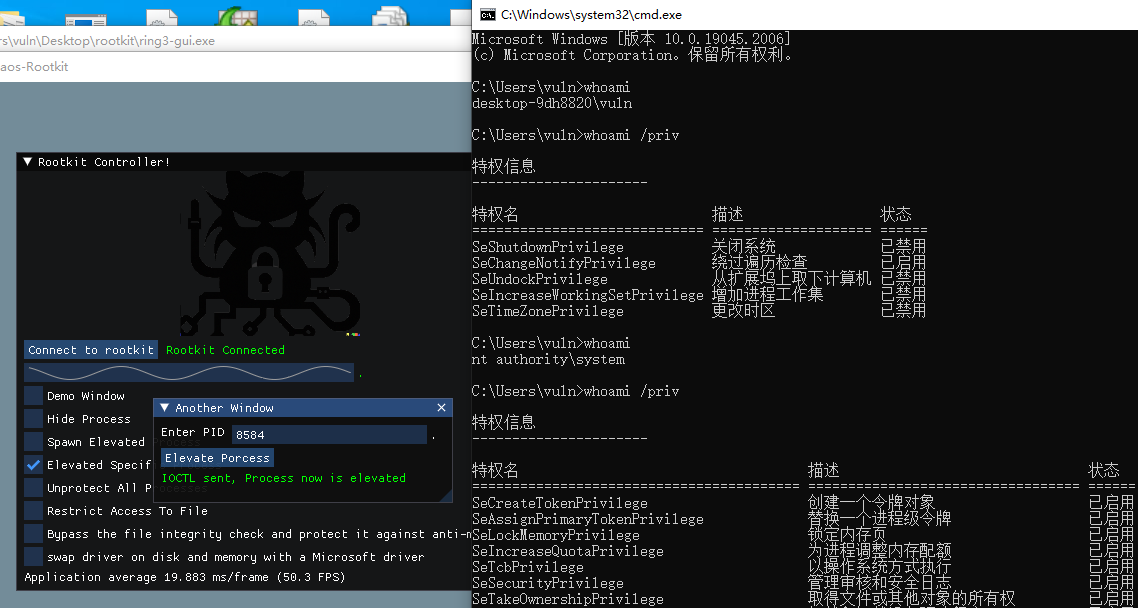The width and height of the screenshot is (1138, 608).
Task: Click the "管理审核和安全日志" description in cmd
Action: (x=880, y=583)
